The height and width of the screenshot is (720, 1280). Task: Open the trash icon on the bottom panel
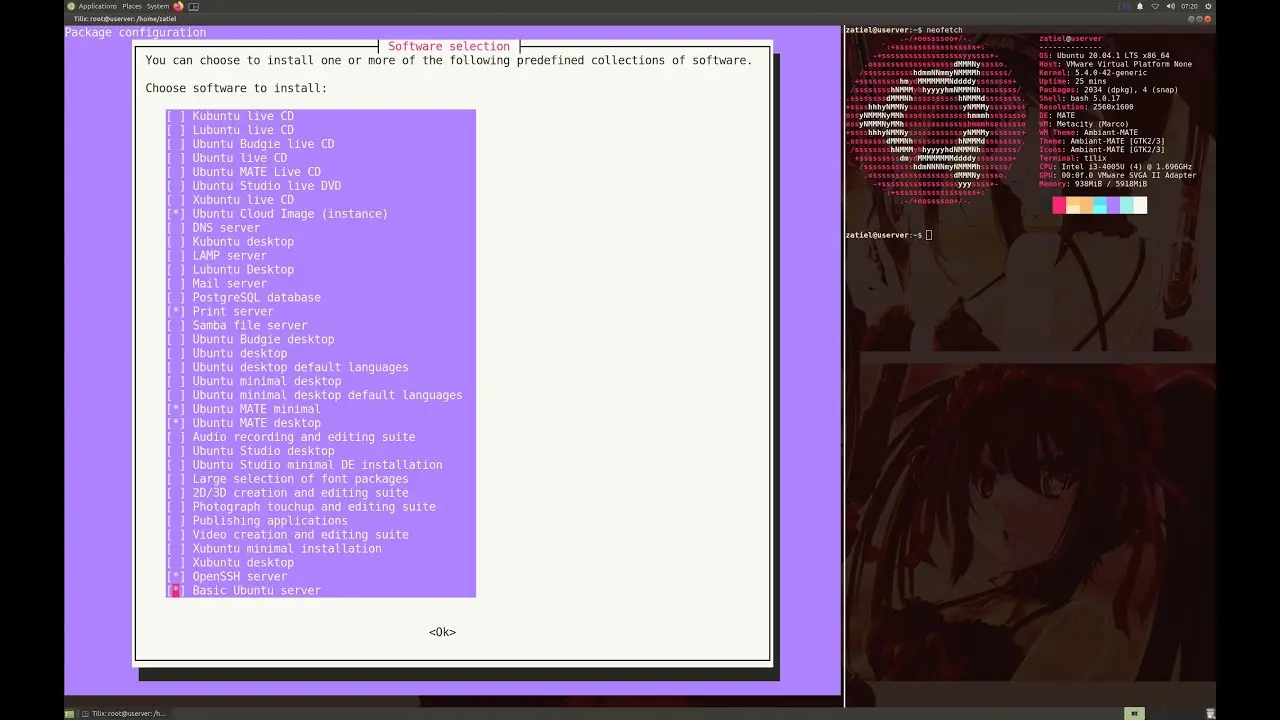(1210, 713)
